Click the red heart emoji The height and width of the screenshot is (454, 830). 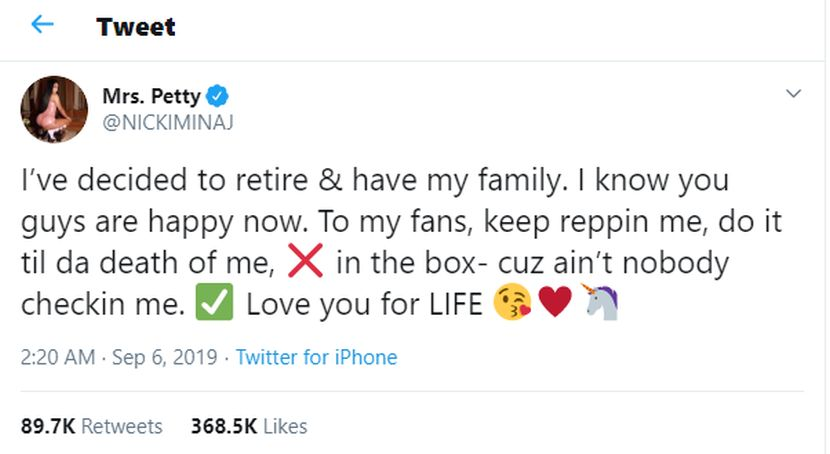[x=556, y=304]
